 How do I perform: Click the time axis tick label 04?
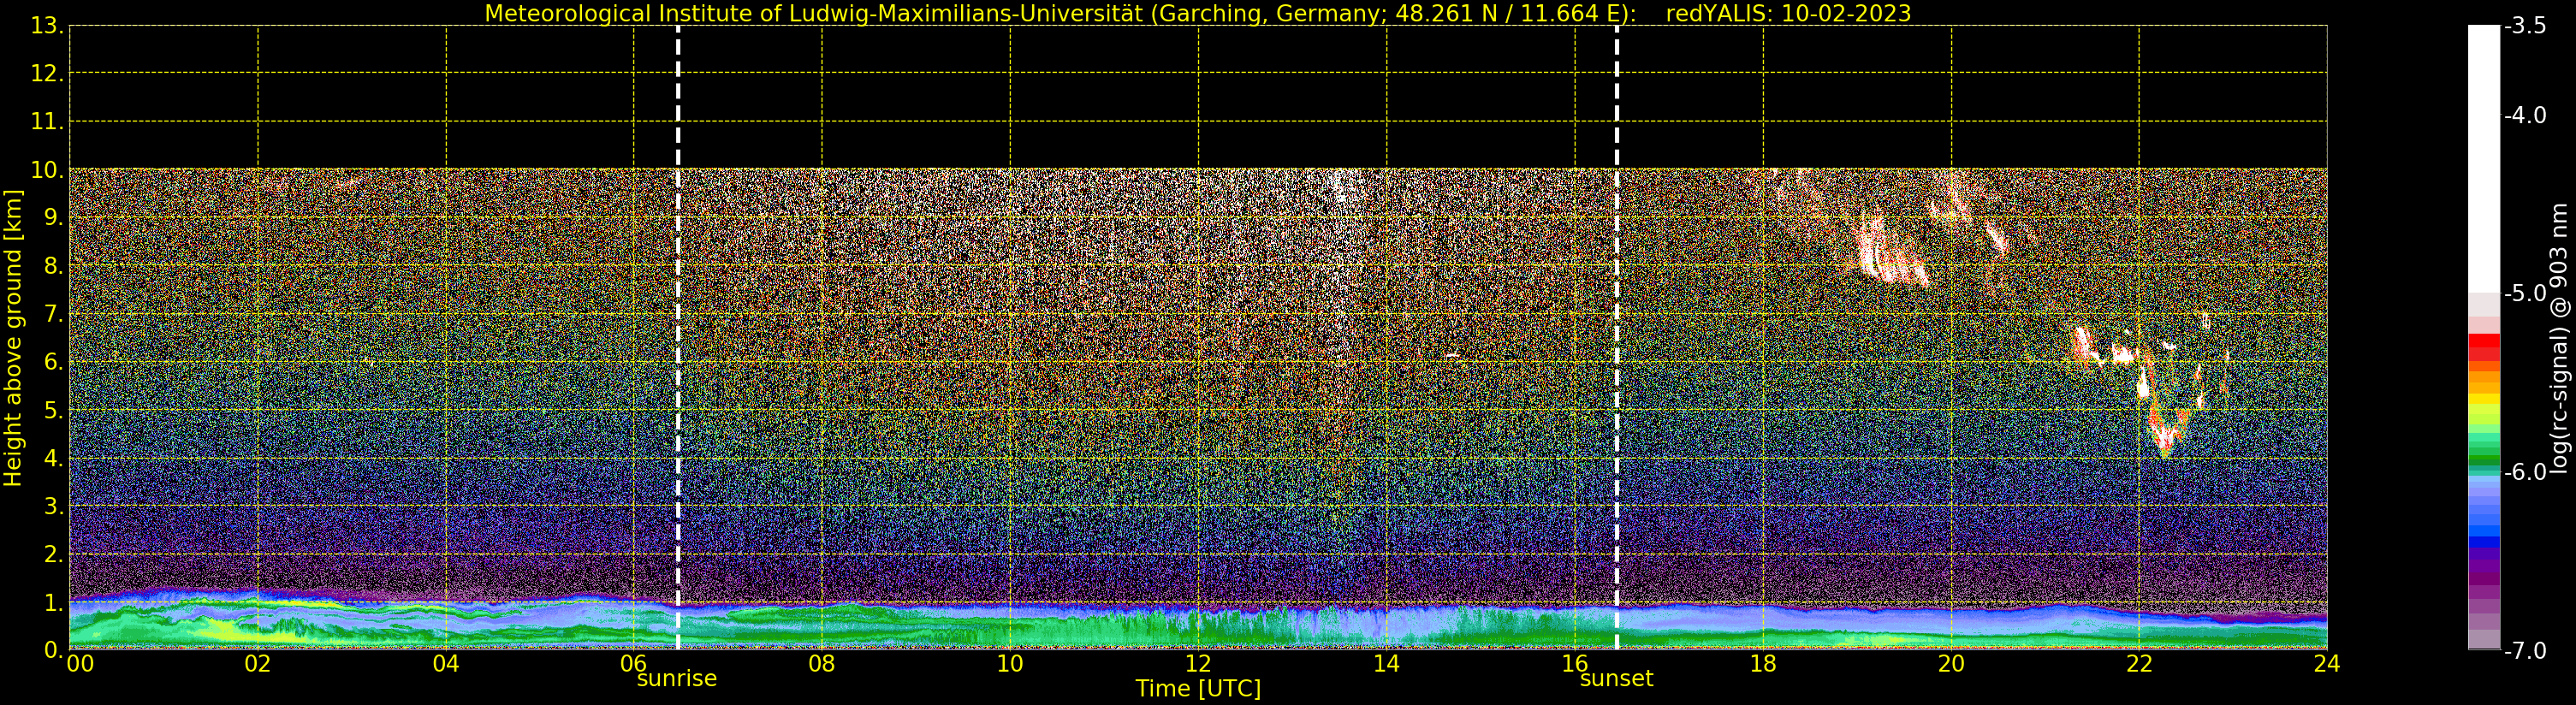(446, 664)
